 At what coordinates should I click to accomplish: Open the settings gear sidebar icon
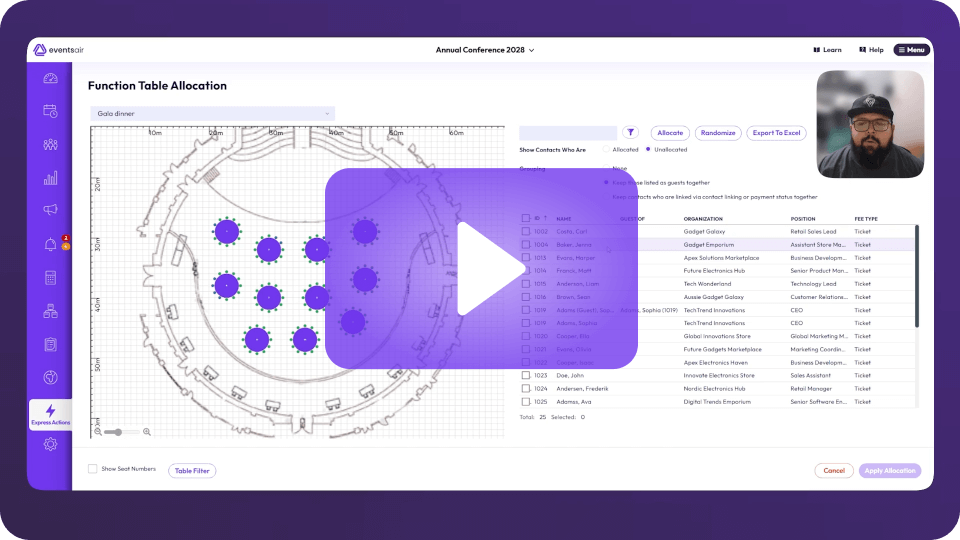[50, 444]
